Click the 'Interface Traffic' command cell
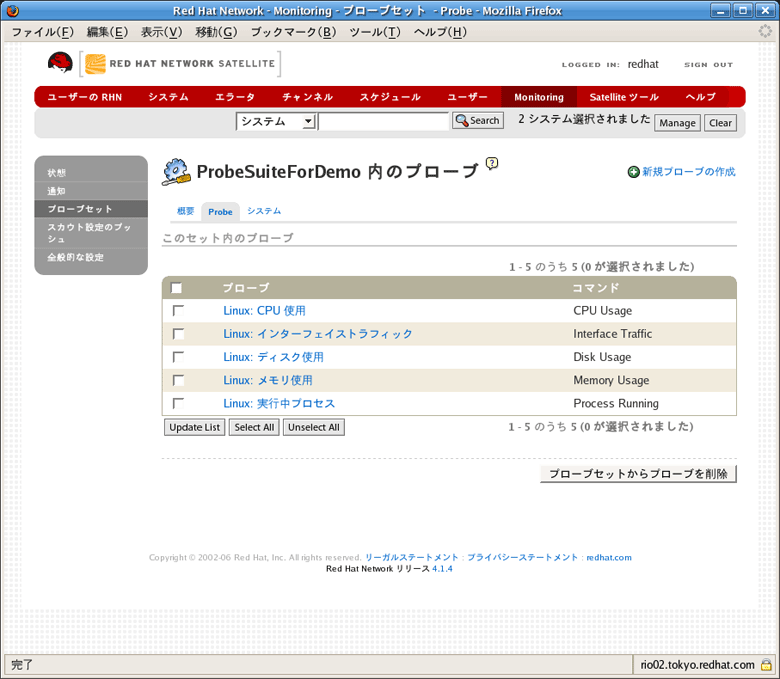 click(612, 334)
